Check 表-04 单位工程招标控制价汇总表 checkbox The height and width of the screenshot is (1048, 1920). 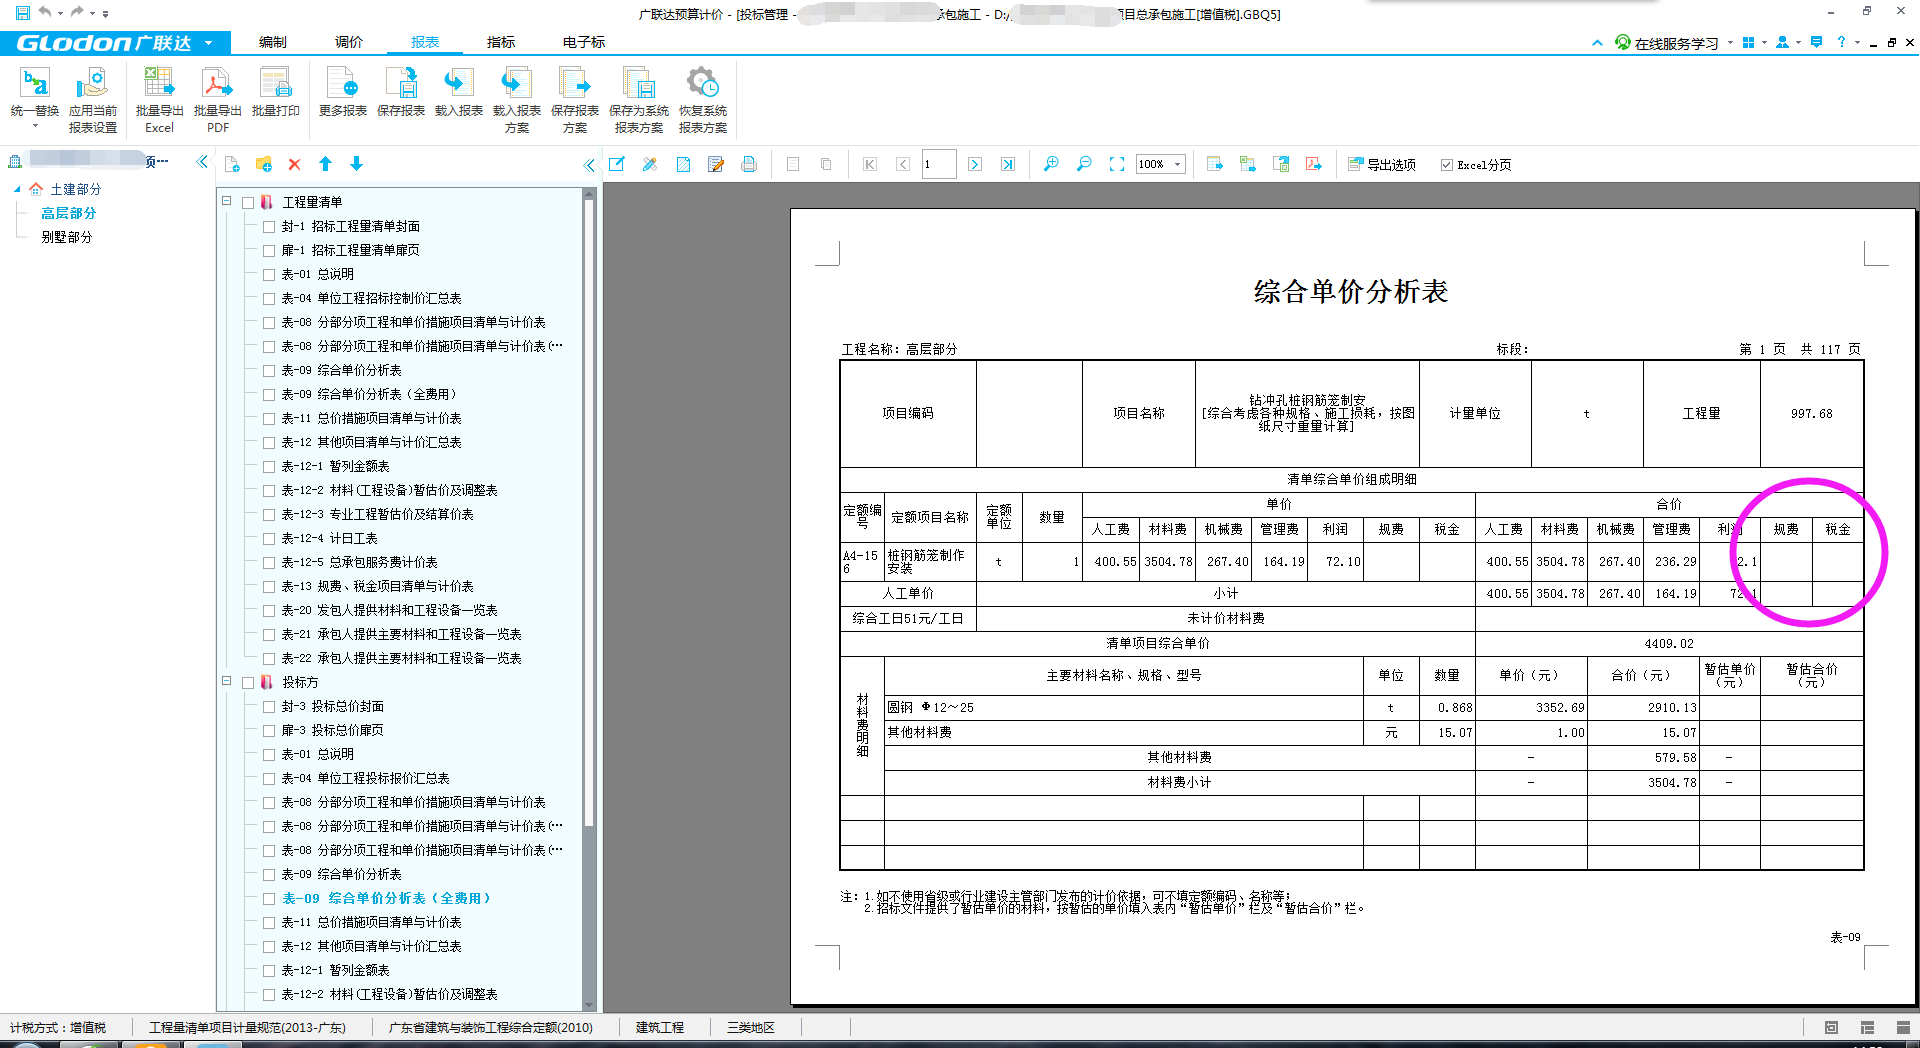269,298
